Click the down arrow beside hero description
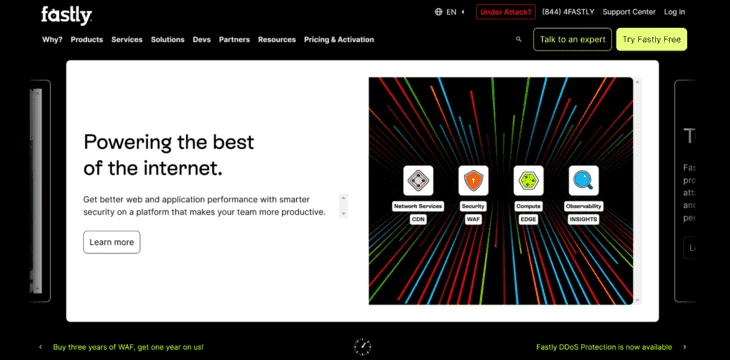This screenshot has height=360, width=730. point(344,213)
